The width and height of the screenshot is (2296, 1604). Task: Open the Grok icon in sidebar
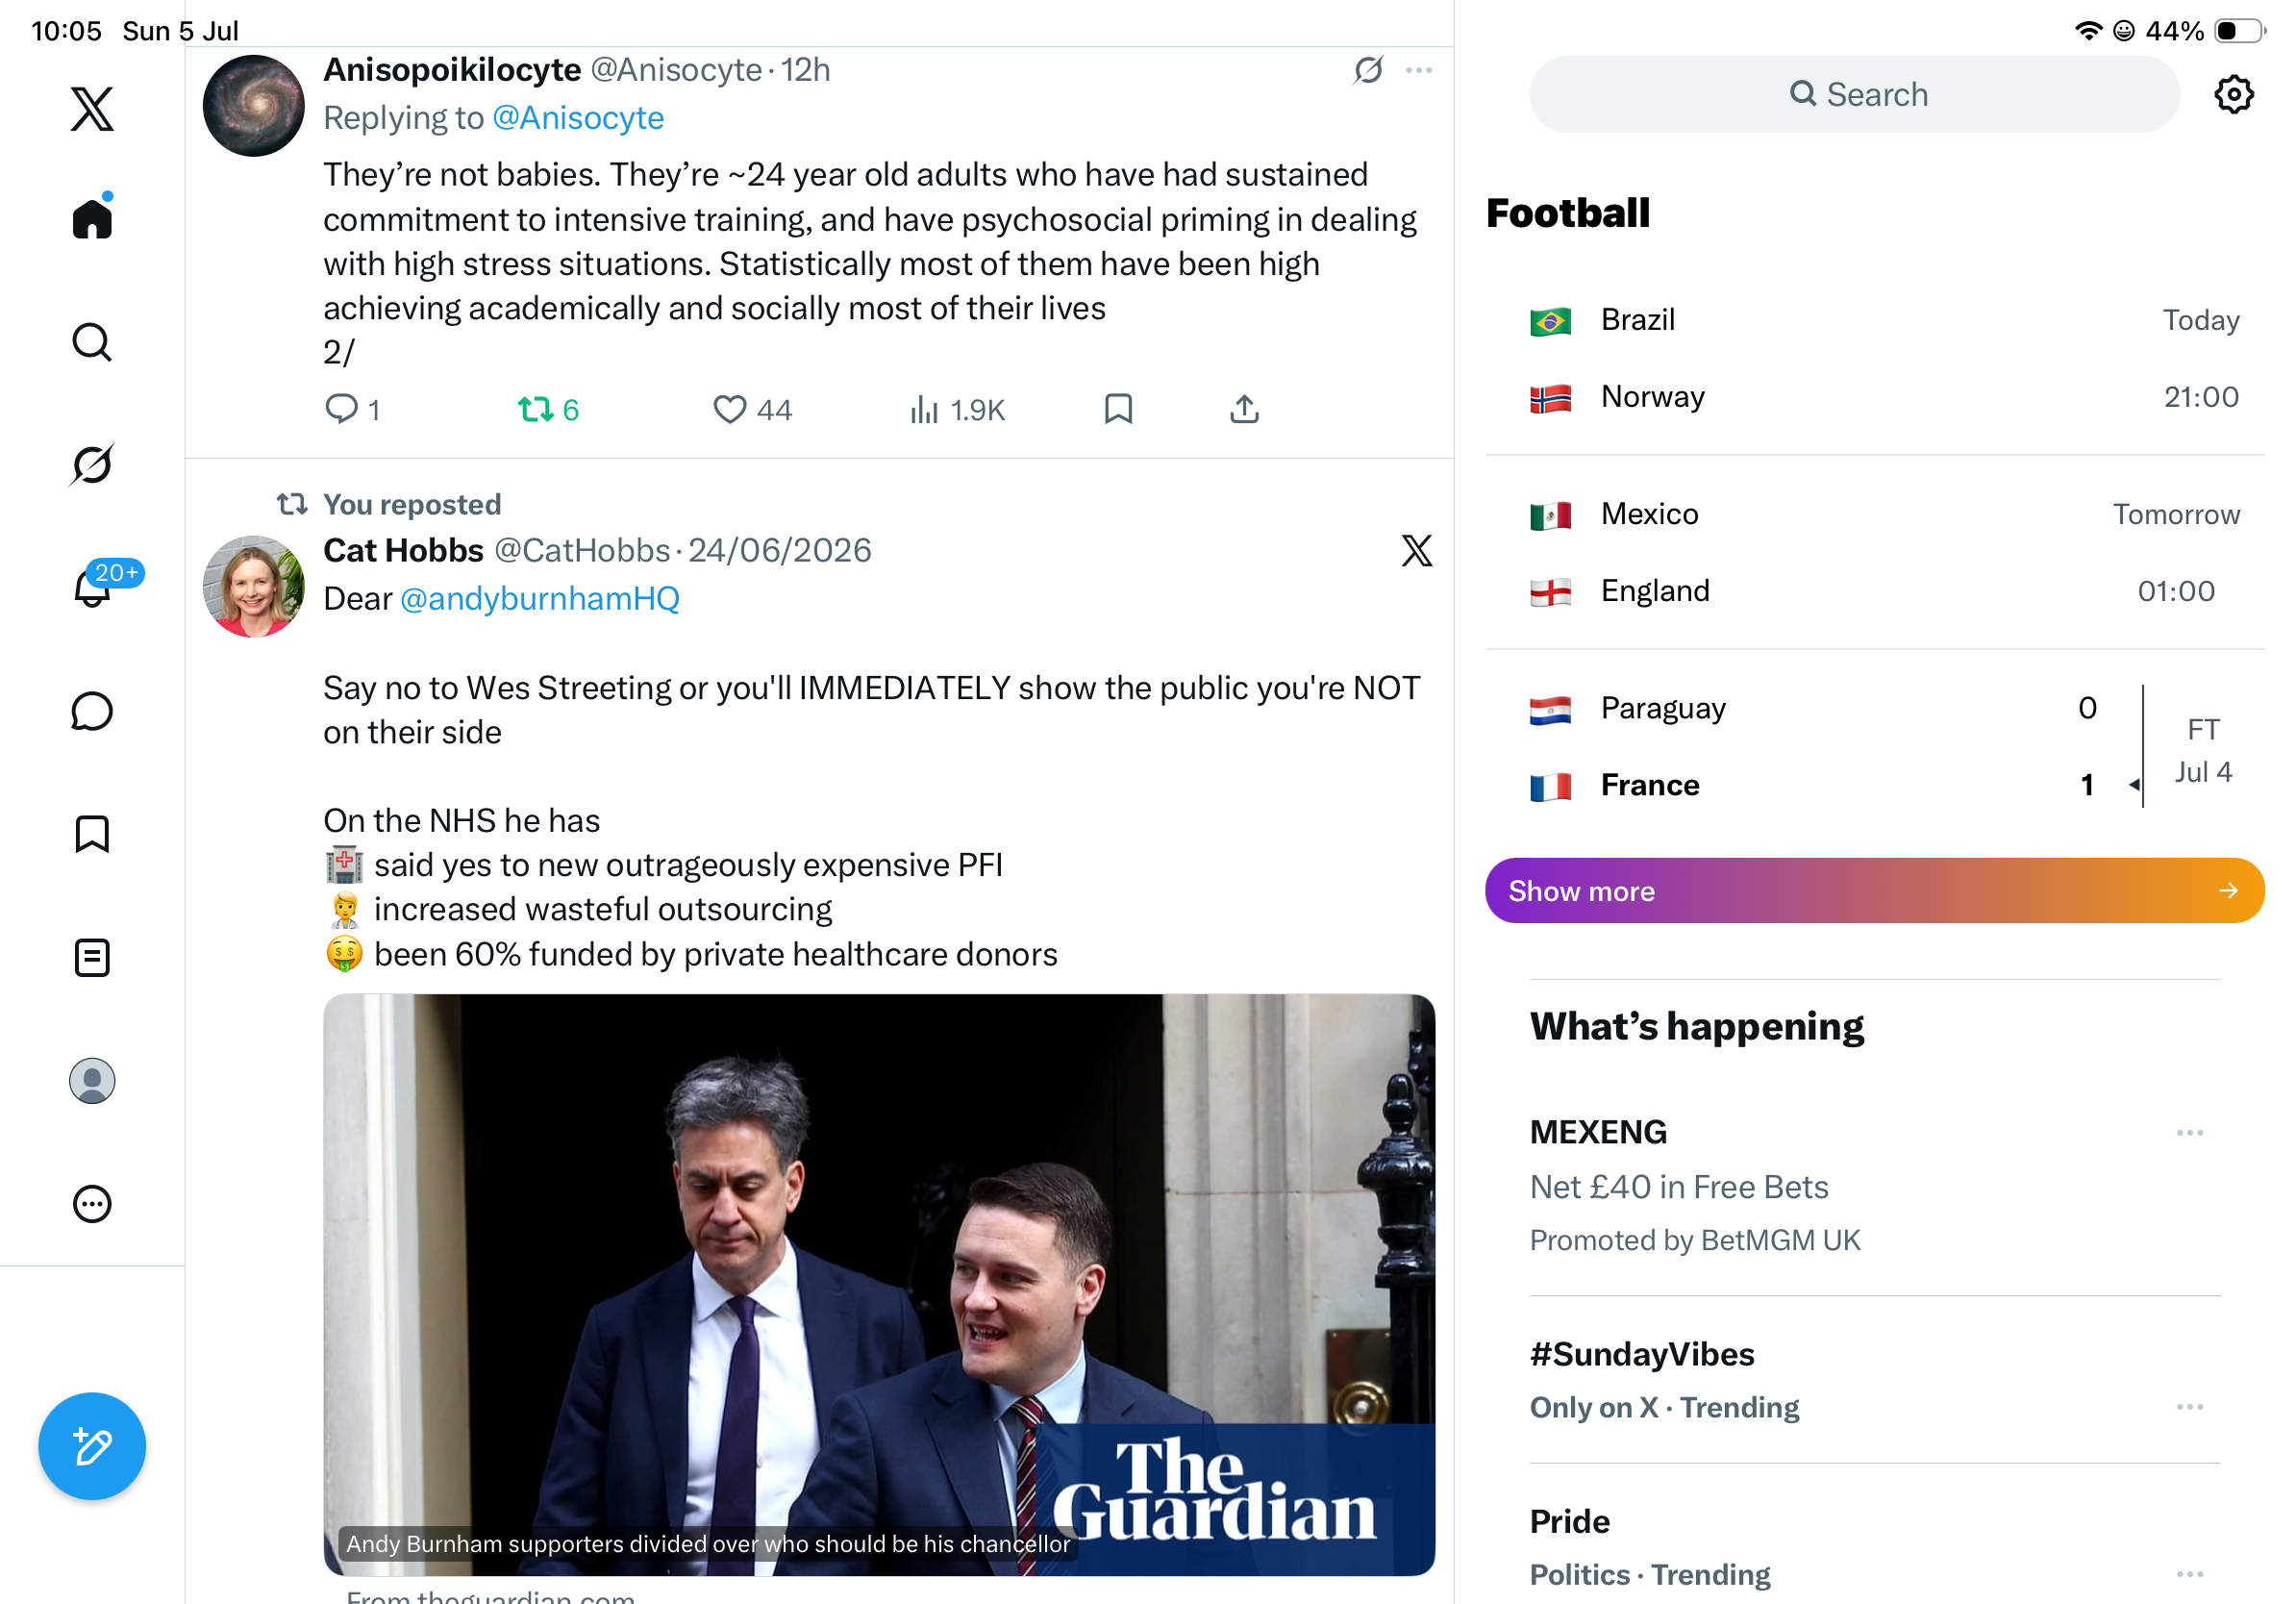[92, 464]
